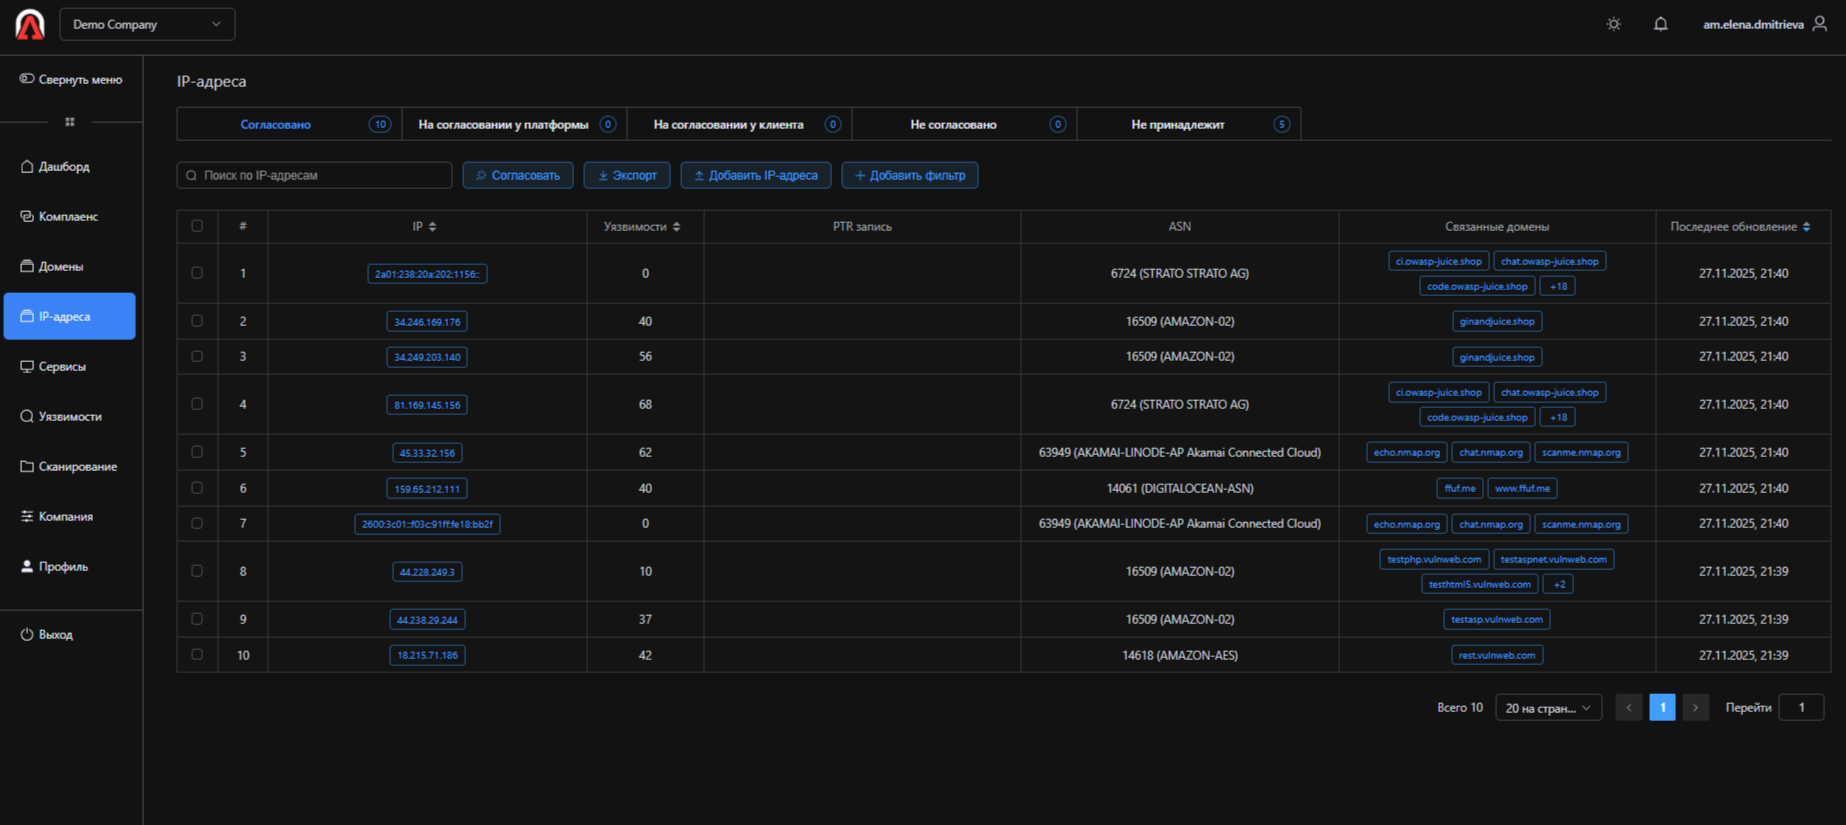The image size is (1846, 825).
Task: Toggle the light theme sun icon
Action: pyautogui.click(x=1614, y=24)
